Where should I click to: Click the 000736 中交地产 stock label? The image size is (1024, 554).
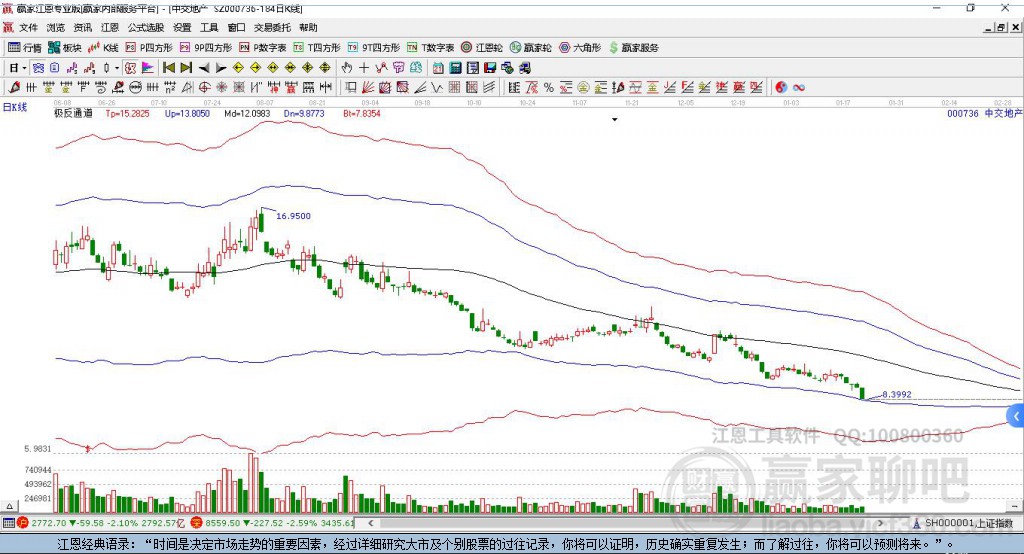click(984, 113)
